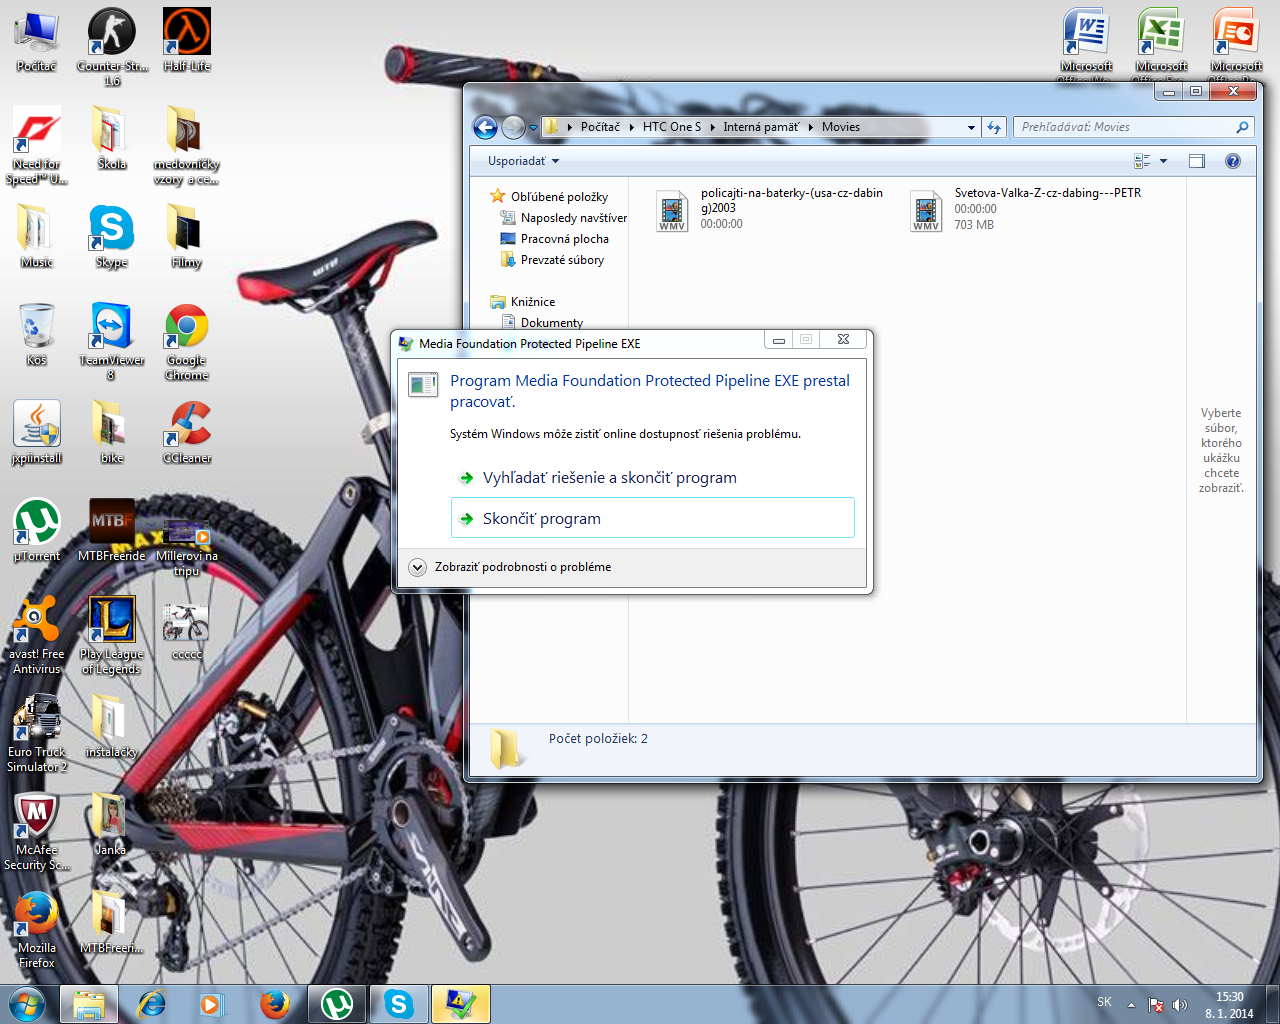This screenshot has height=1024, width=1280.
Task: Select Prevzaté súbory in navigation pane
Action: tap(552, 260)
